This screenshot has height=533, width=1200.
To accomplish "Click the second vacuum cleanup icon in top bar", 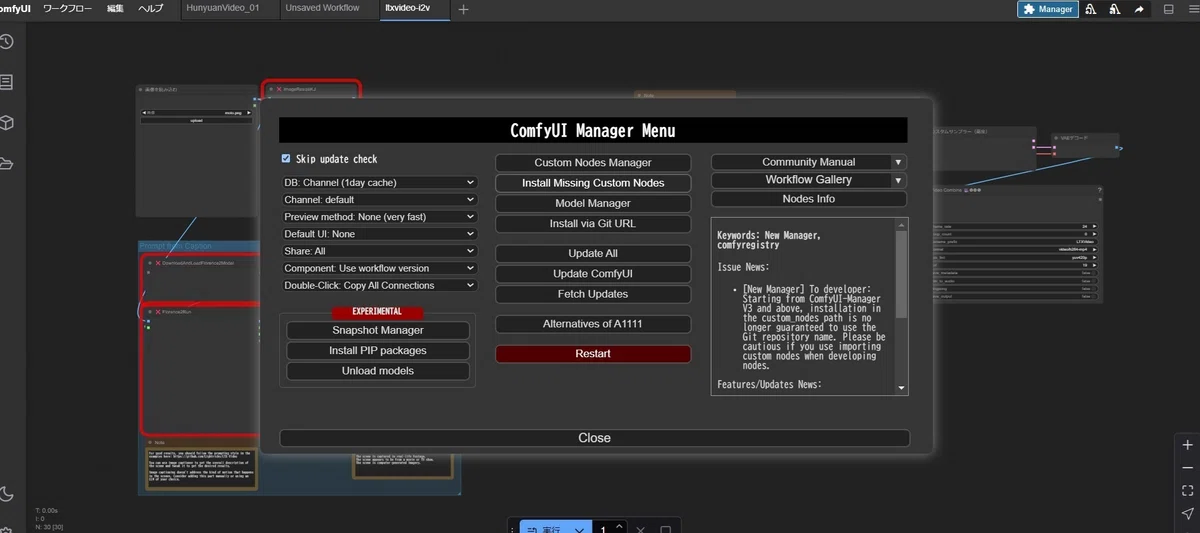I will coord(1113,9).
